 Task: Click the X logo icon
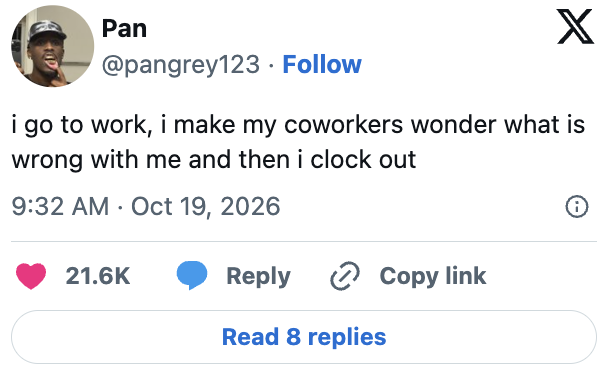click(575, 27)
